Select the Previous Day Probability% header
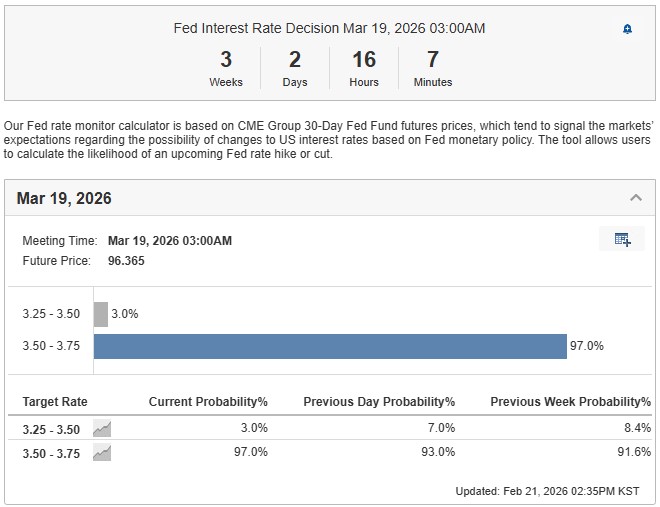 tap(379, 401)
